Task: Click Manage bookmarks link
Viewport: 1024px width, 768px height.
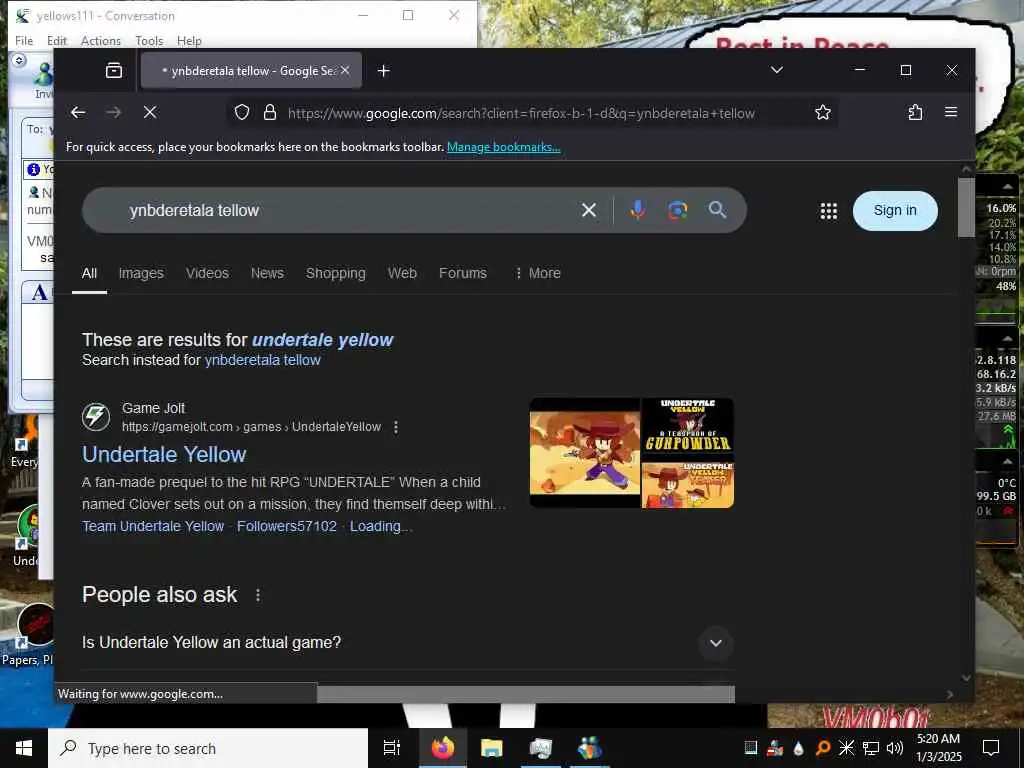Action: [504, 147]
